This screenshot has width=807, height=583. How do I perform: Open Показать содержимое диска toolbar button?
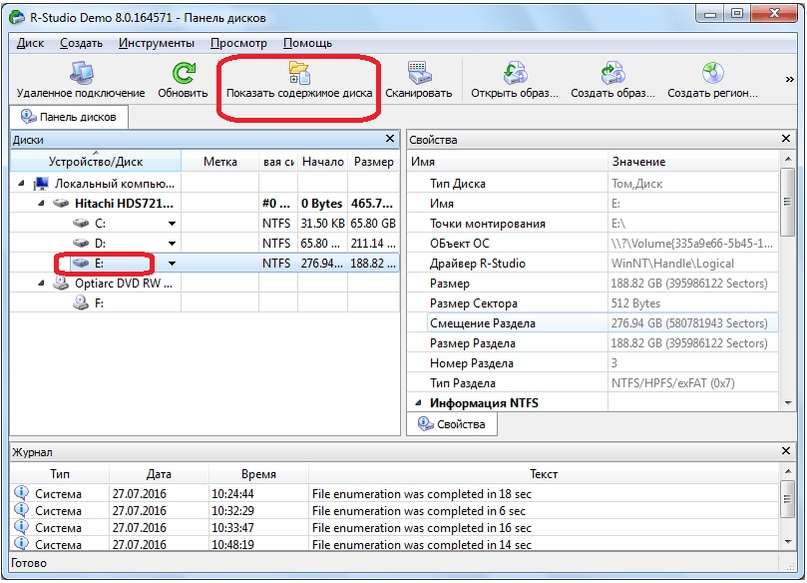coord(299,80)
